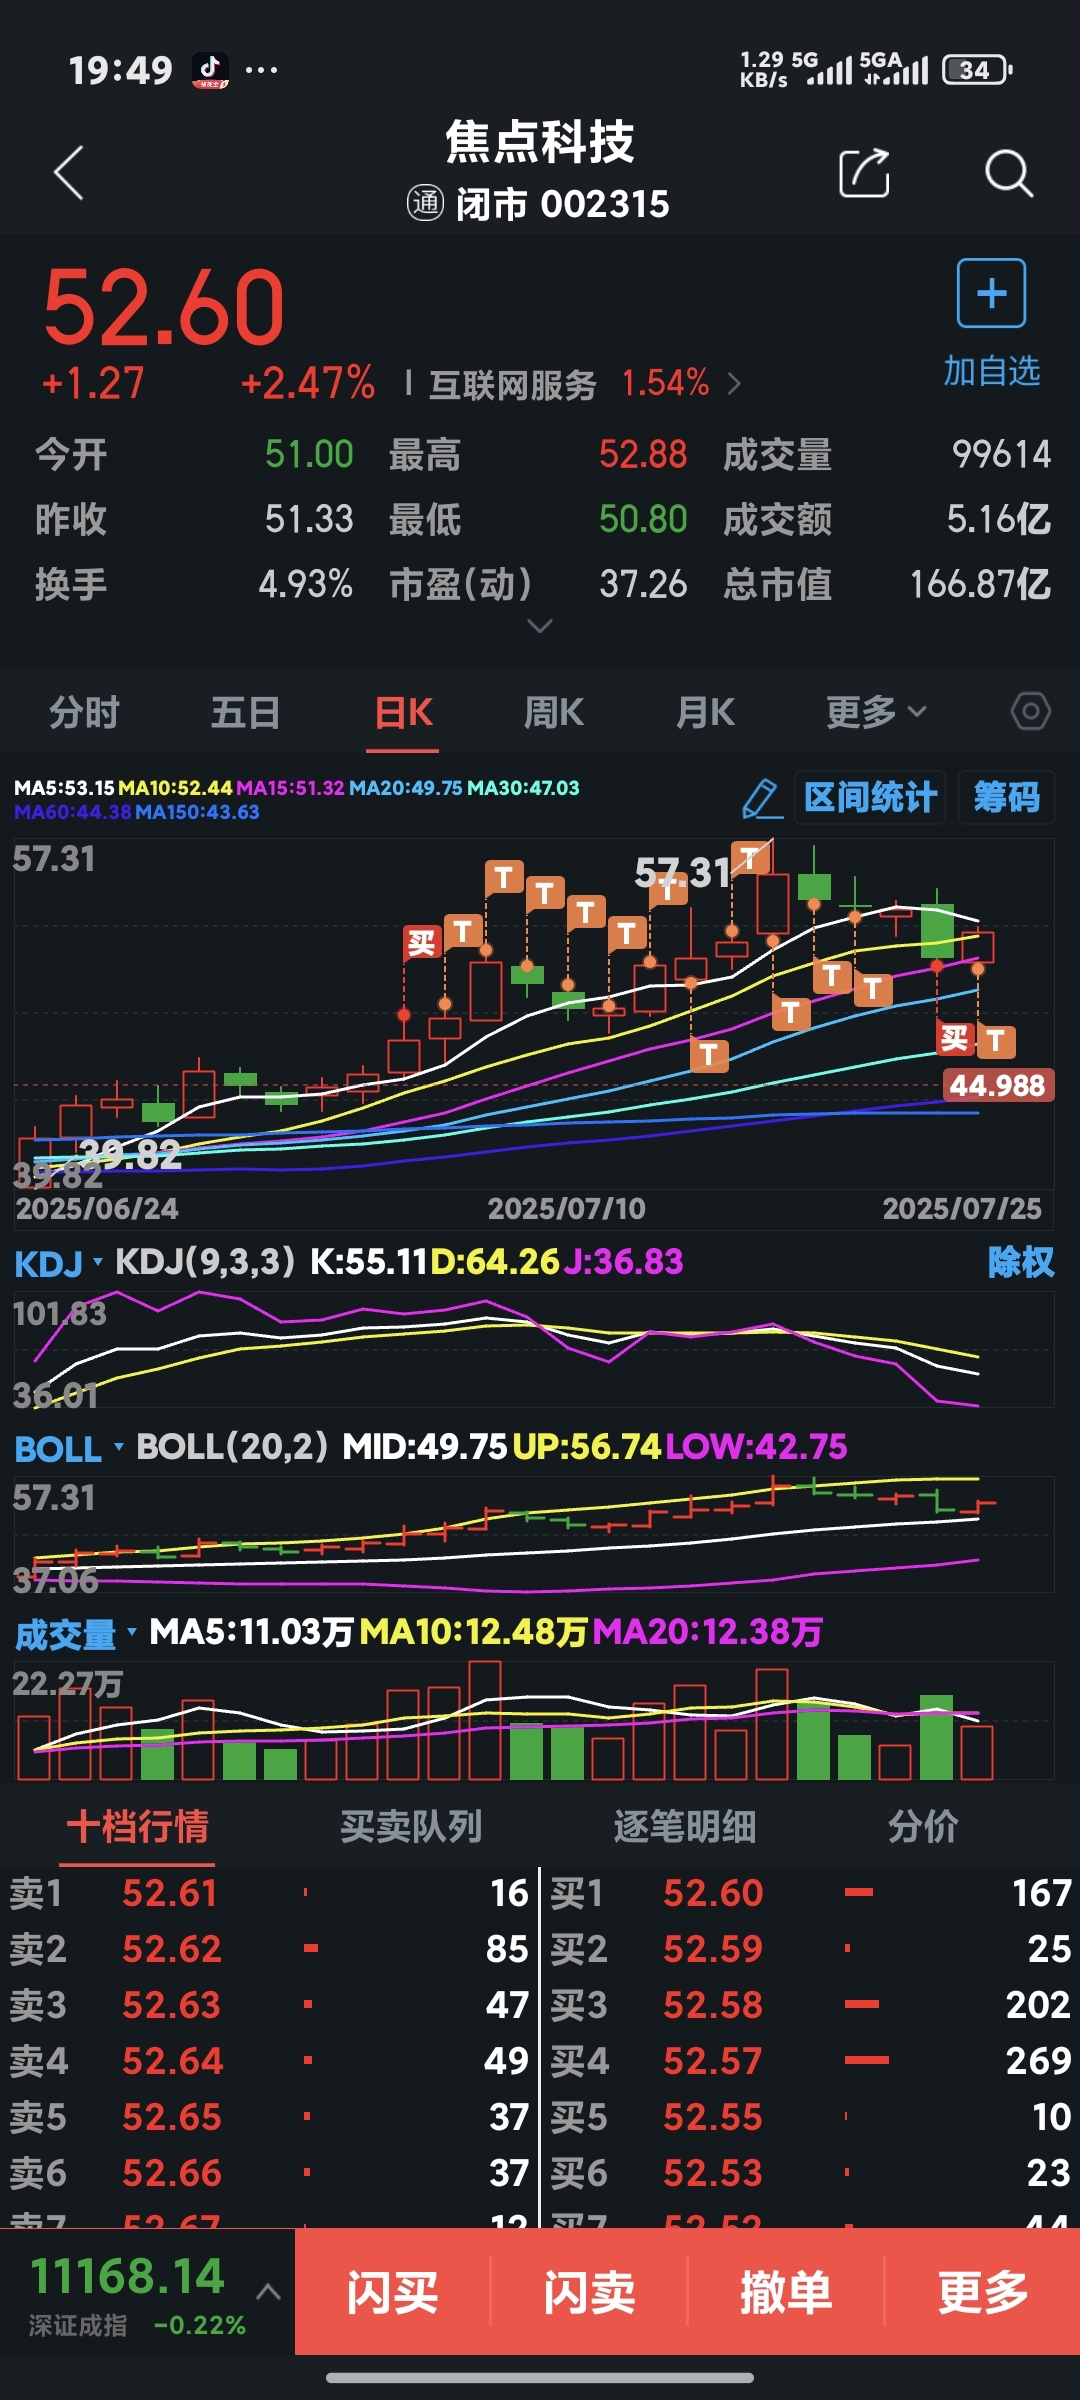Tap 买6 price 52.53

[x=713, y=2173]
